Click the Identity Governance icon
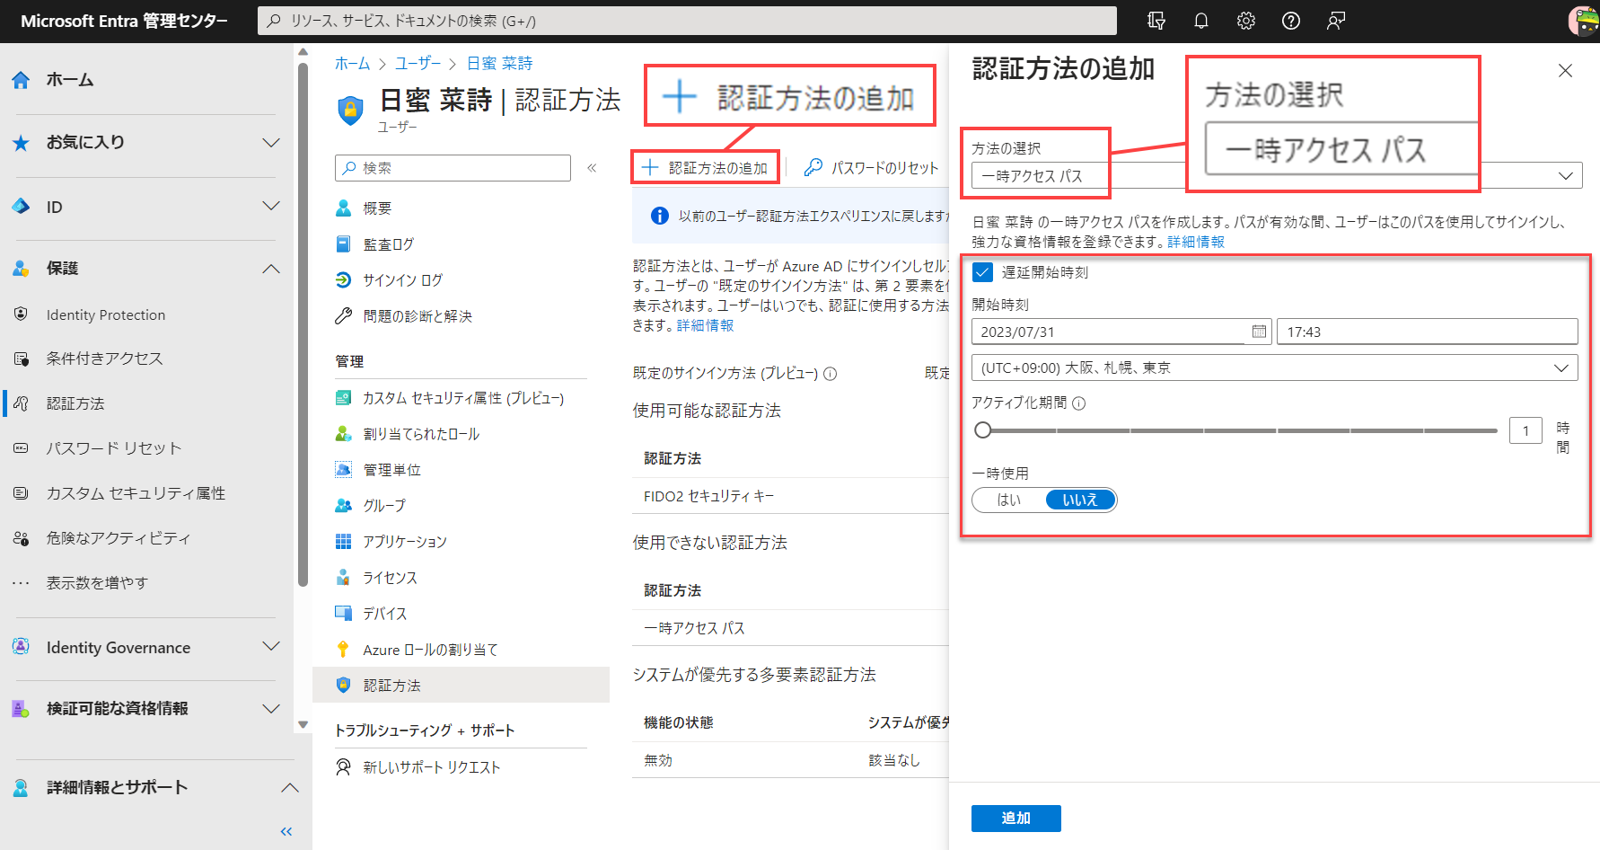This screenshot has width=1600, height=850. pos(21,647)
